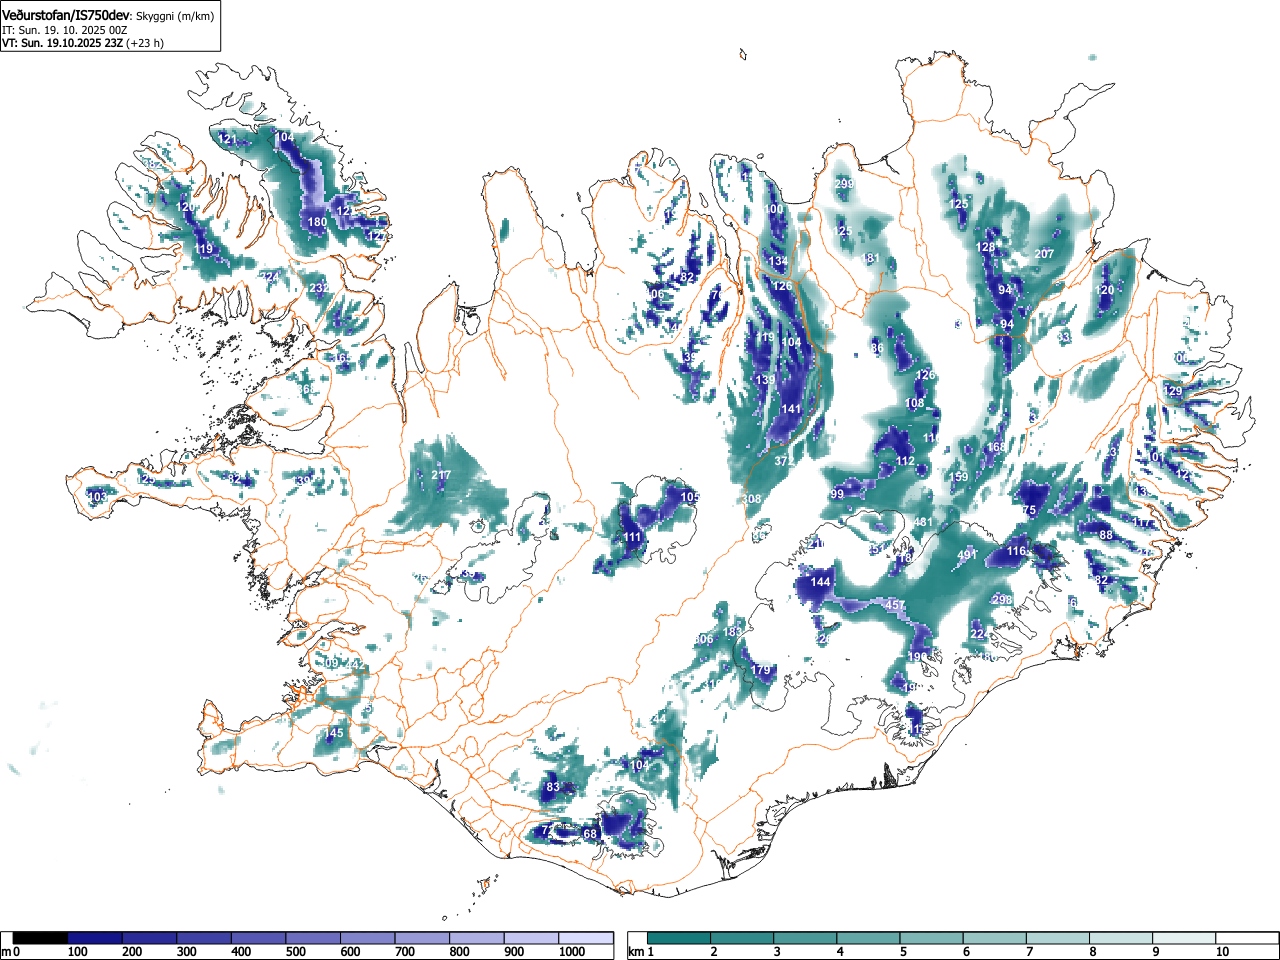Select the 1–2 km dark teal swatch
The width and height of the screenshot is (1280, 960).
680,938
